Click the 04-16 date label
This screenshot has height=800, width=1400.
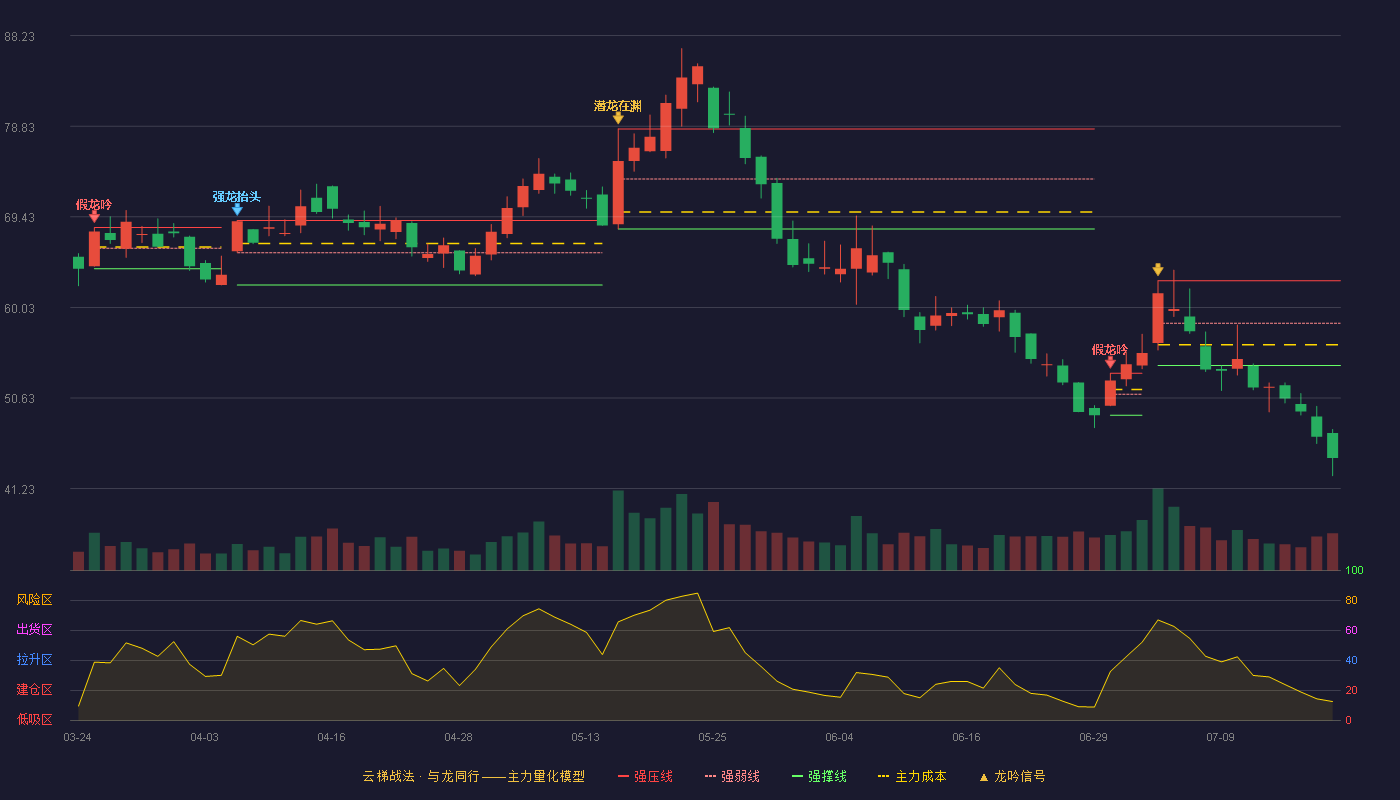[x=331, y=737]
